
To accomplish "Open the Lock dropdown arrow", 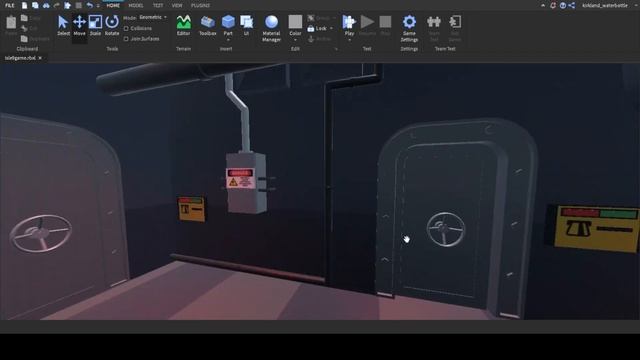I will coord(331,29).
